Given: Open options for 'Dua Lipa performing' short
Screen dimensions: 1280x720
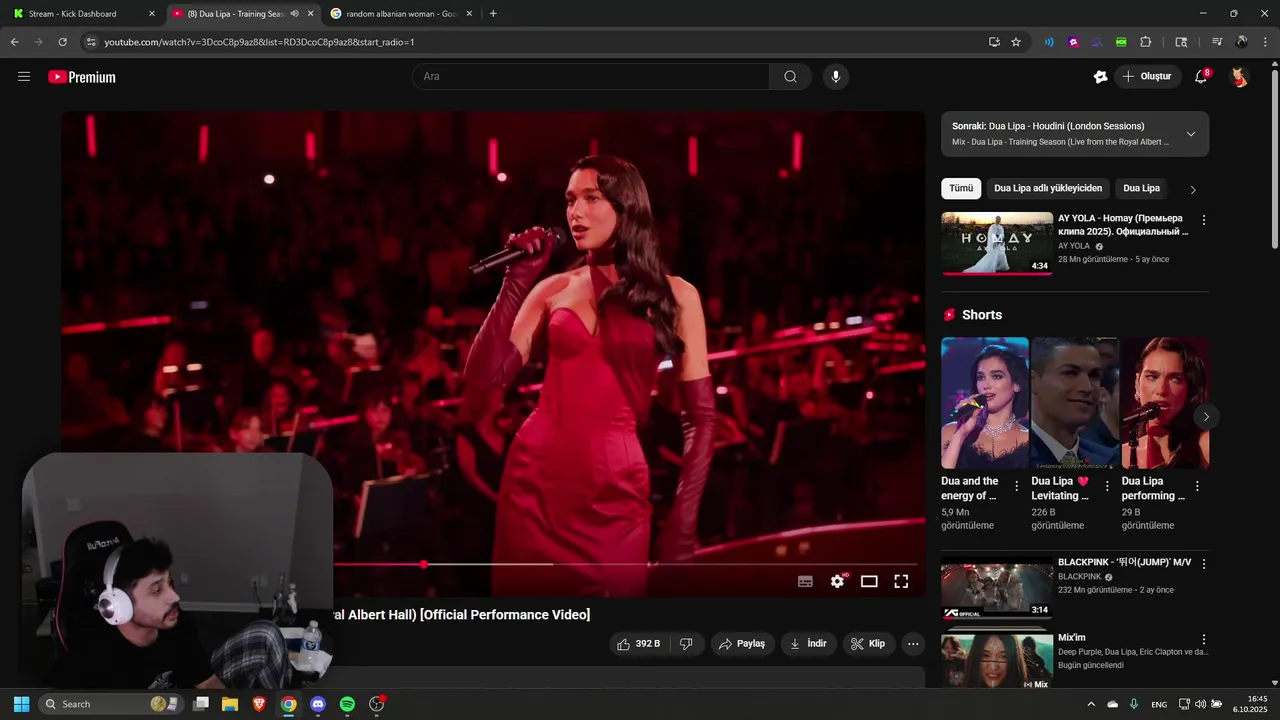Looking at the screenshot, I should pyautogui.click(x=1197, y=486).
